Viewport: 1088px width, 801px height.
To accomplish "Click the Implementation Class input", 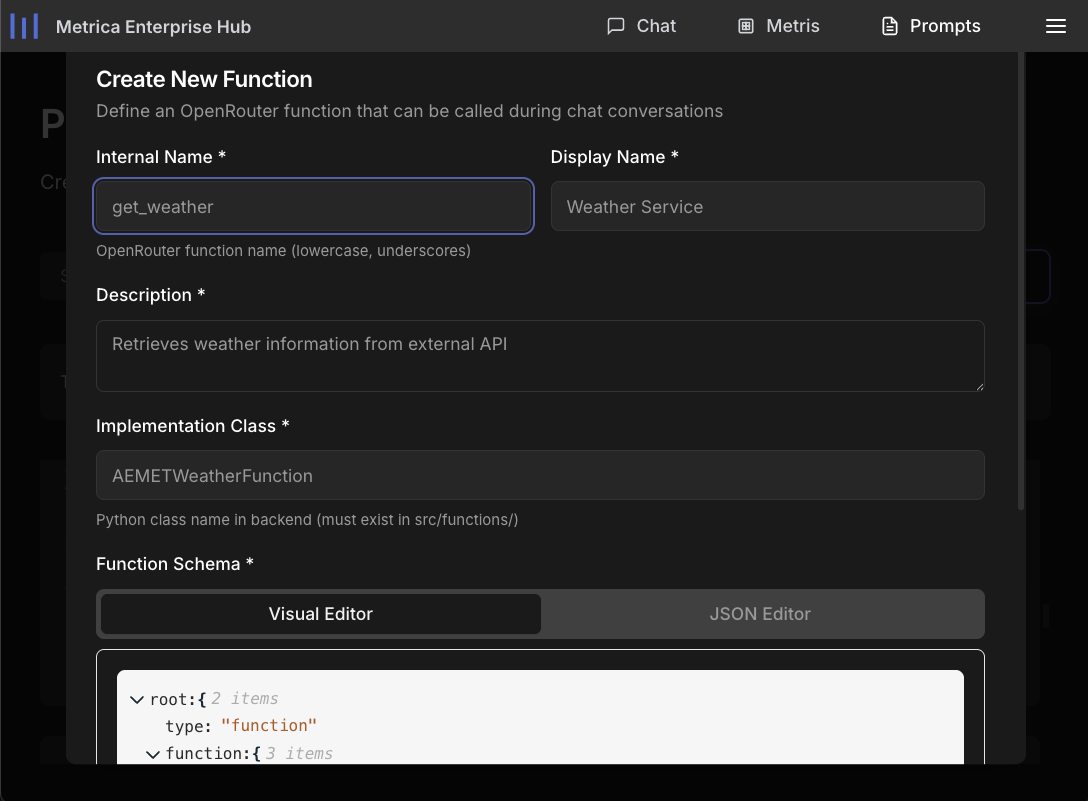I will coord(540,476).
